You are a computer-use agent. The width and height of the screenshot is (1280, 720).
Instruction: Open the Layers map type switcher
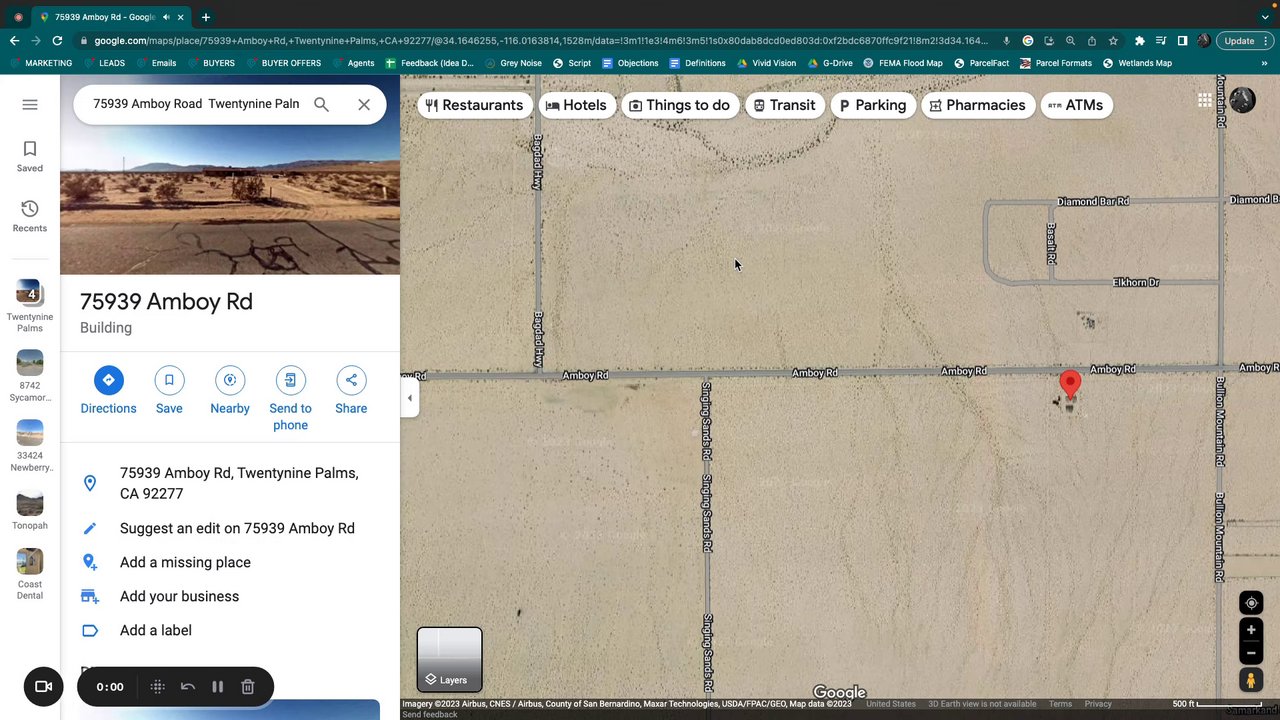tap(450, 659)
